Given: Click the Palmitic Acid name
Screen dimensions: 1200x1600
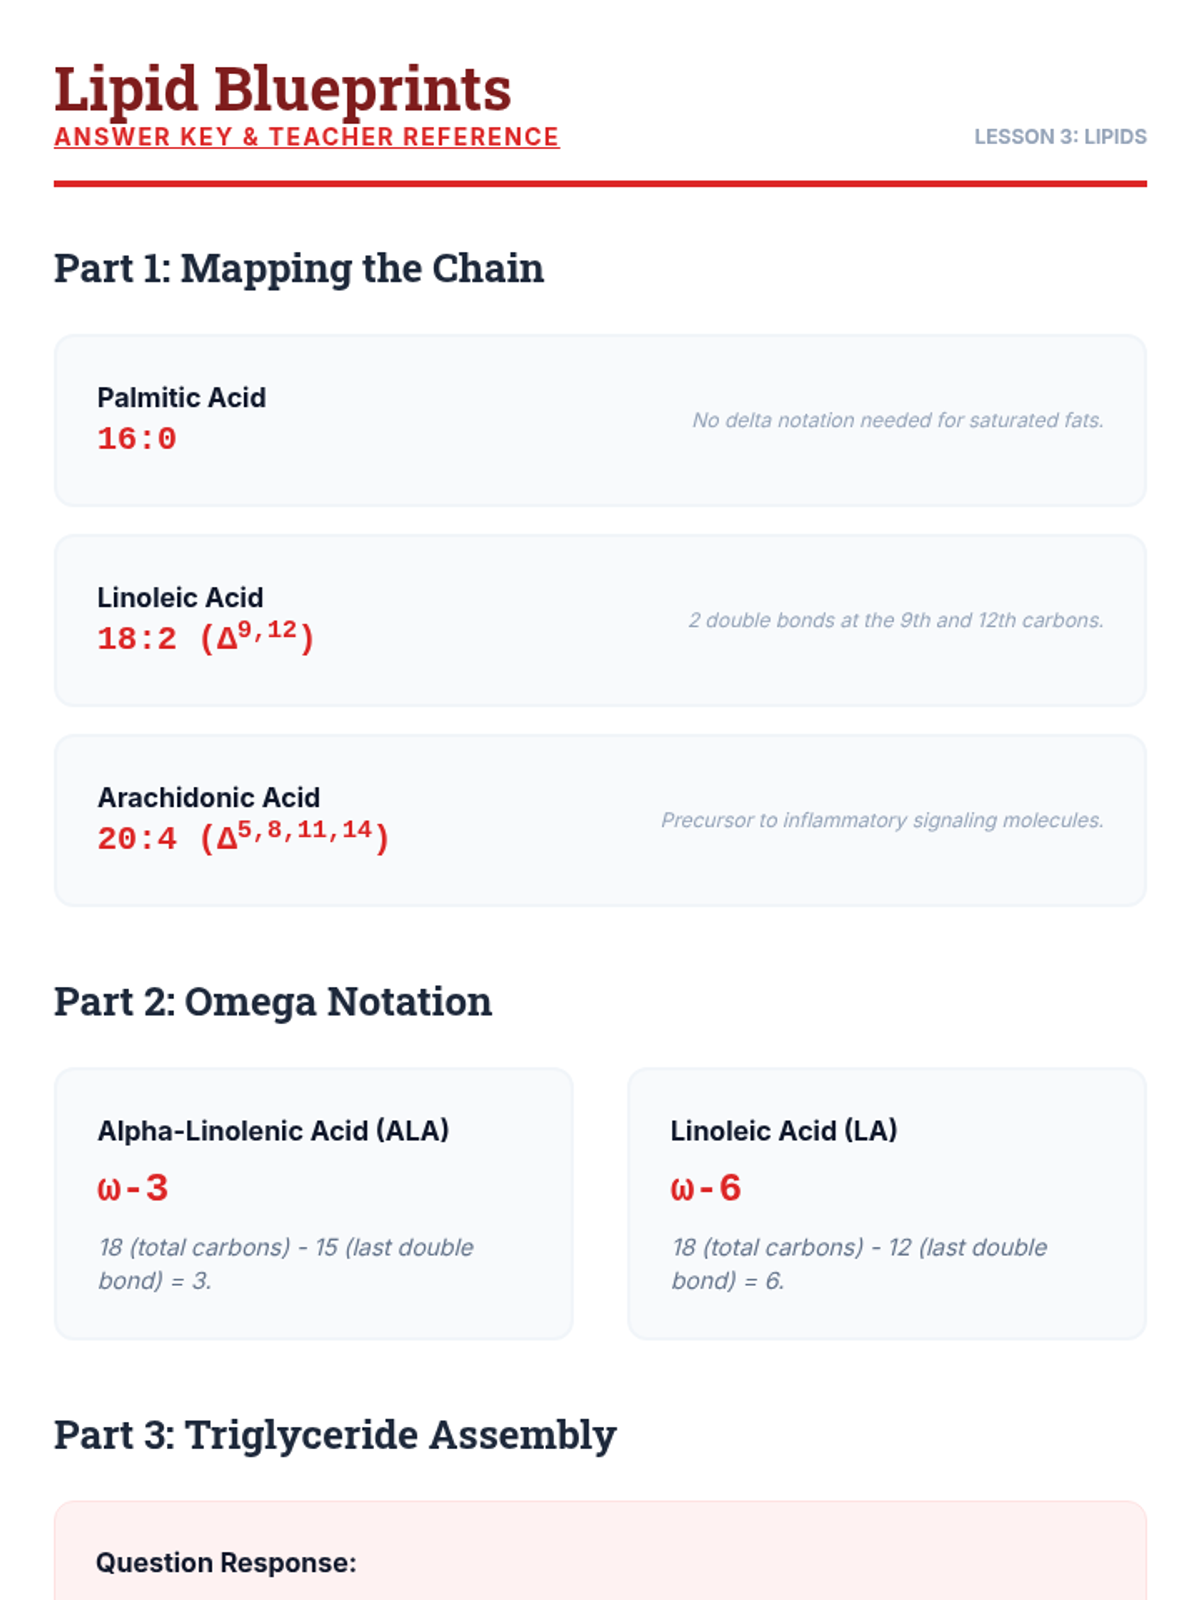Looking at the screenshot, I should [181, 397].
